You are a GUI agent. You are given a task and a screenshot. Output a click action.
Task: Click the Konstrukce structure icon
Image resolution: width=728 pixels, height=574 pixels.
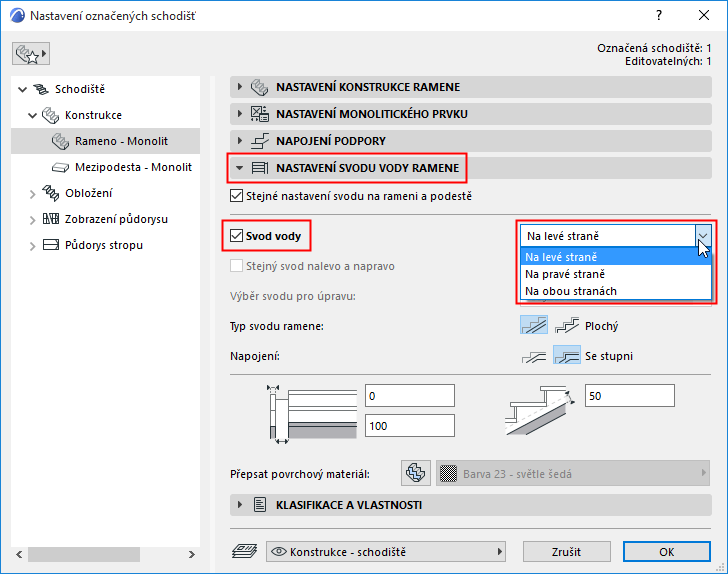point(51,115)
